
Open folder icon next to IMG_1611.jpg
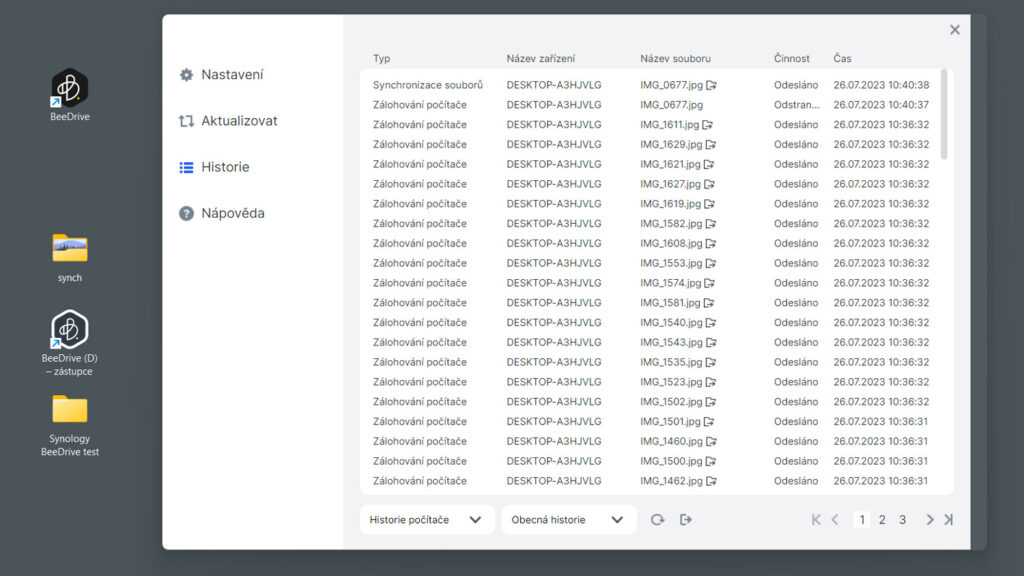(x=708, y=125)
